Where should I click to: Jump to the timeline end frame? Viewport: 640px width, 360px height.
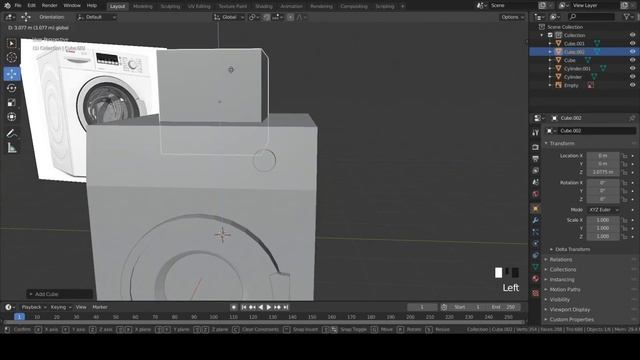tap(286, 307)
